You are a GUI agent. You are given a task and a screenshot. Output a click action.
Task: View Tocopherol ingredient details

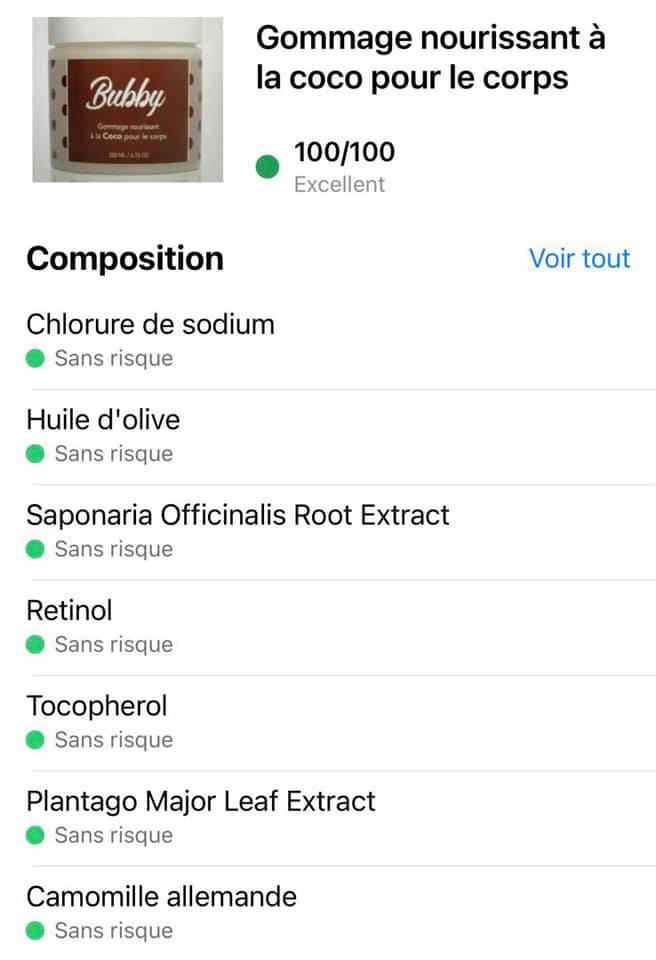97,706
